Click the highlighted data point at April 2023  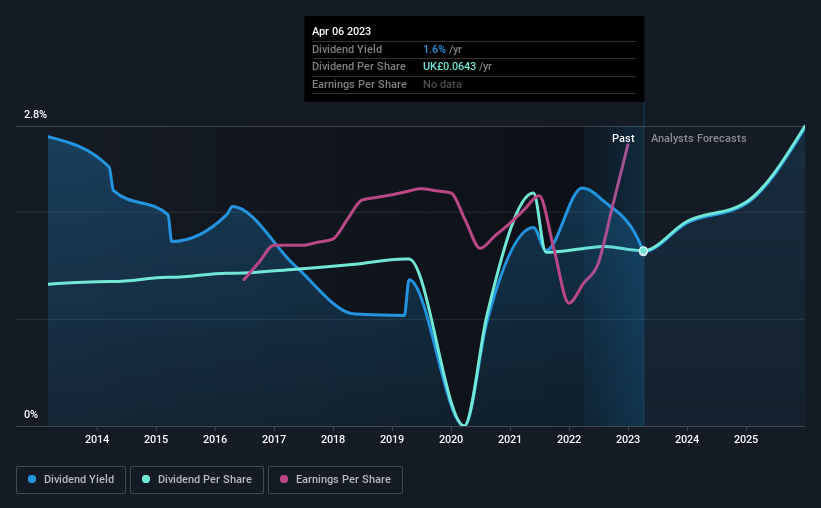coord(644,251)
